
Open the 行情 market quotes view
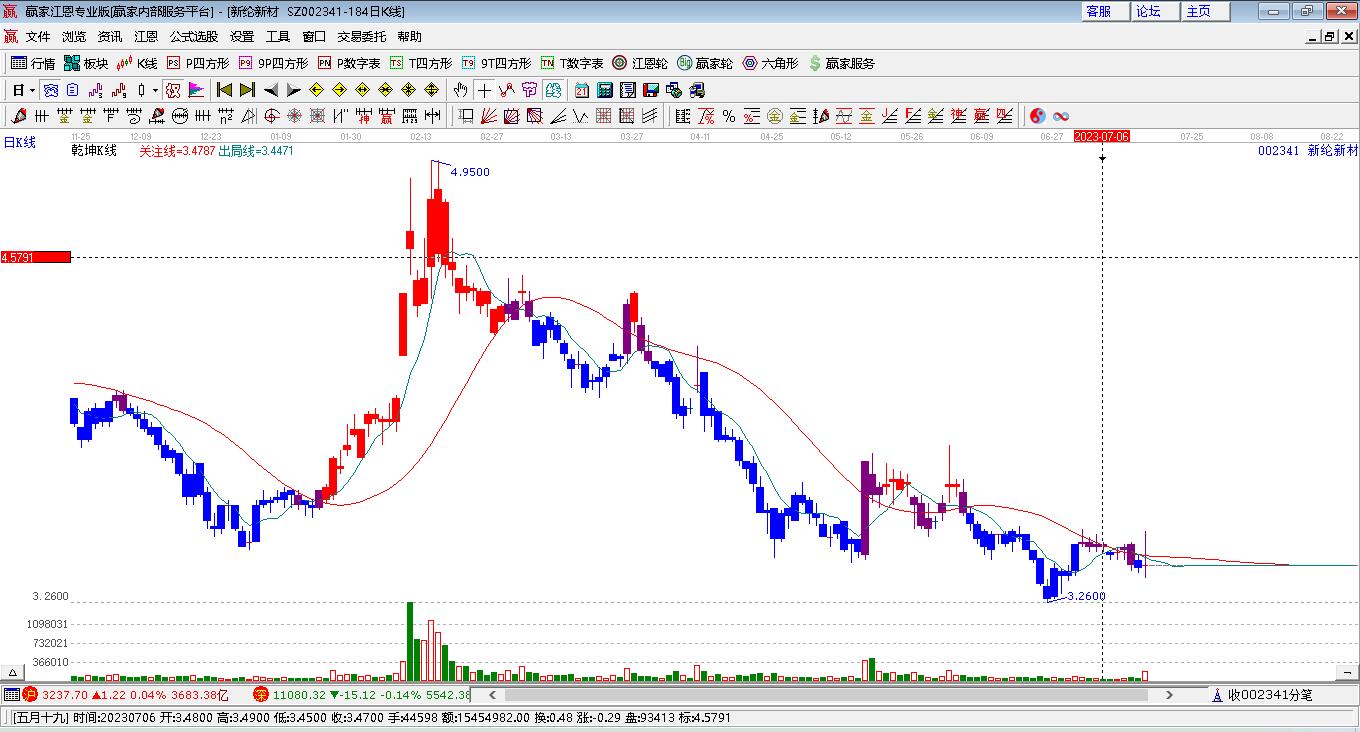click(33, 63)
